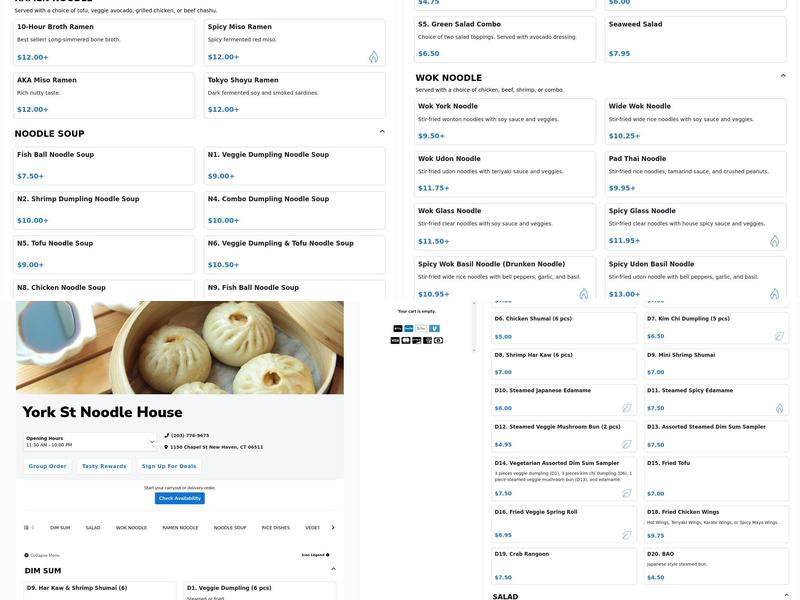Toggle Collapse Menu
This screenshot has height=600, width=800.
tap(42, 555)
